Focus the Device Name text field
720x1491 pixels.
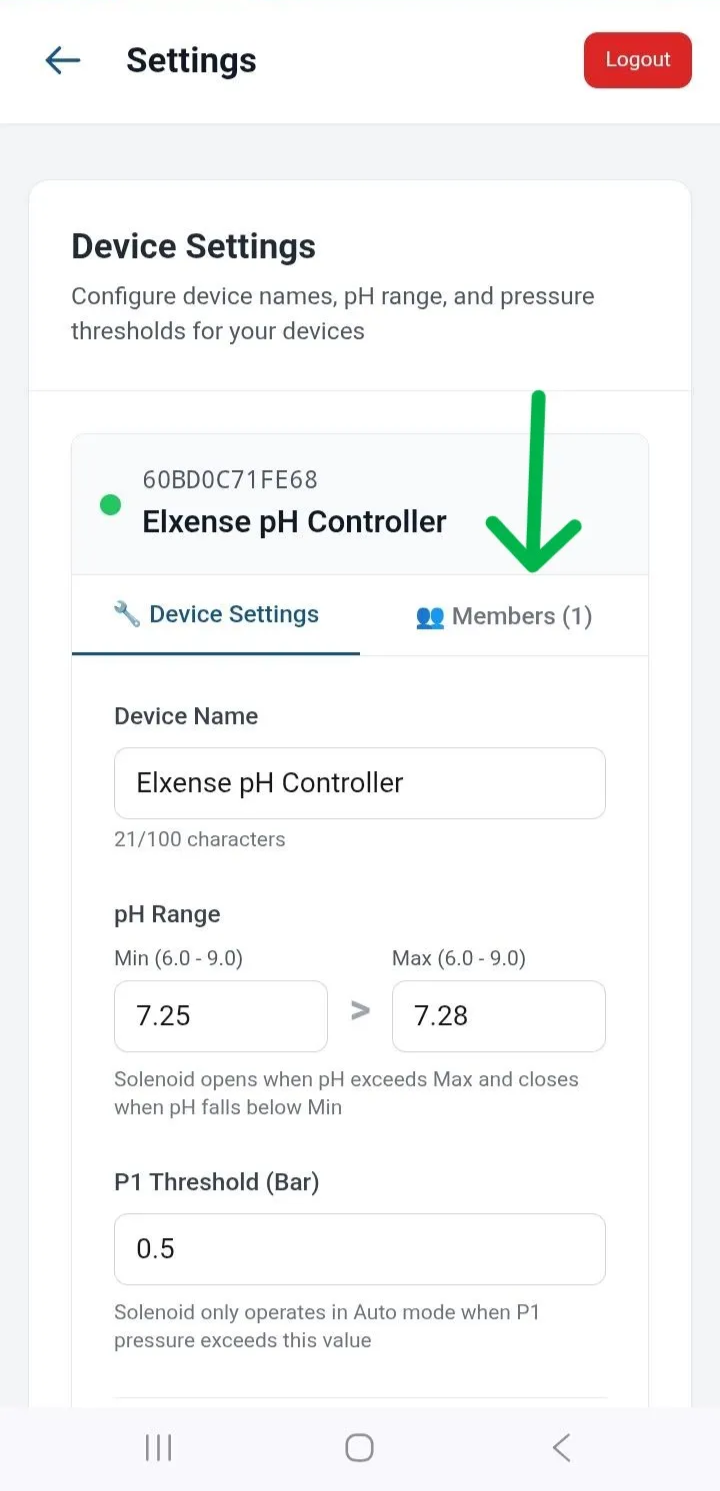pos(360,783)
